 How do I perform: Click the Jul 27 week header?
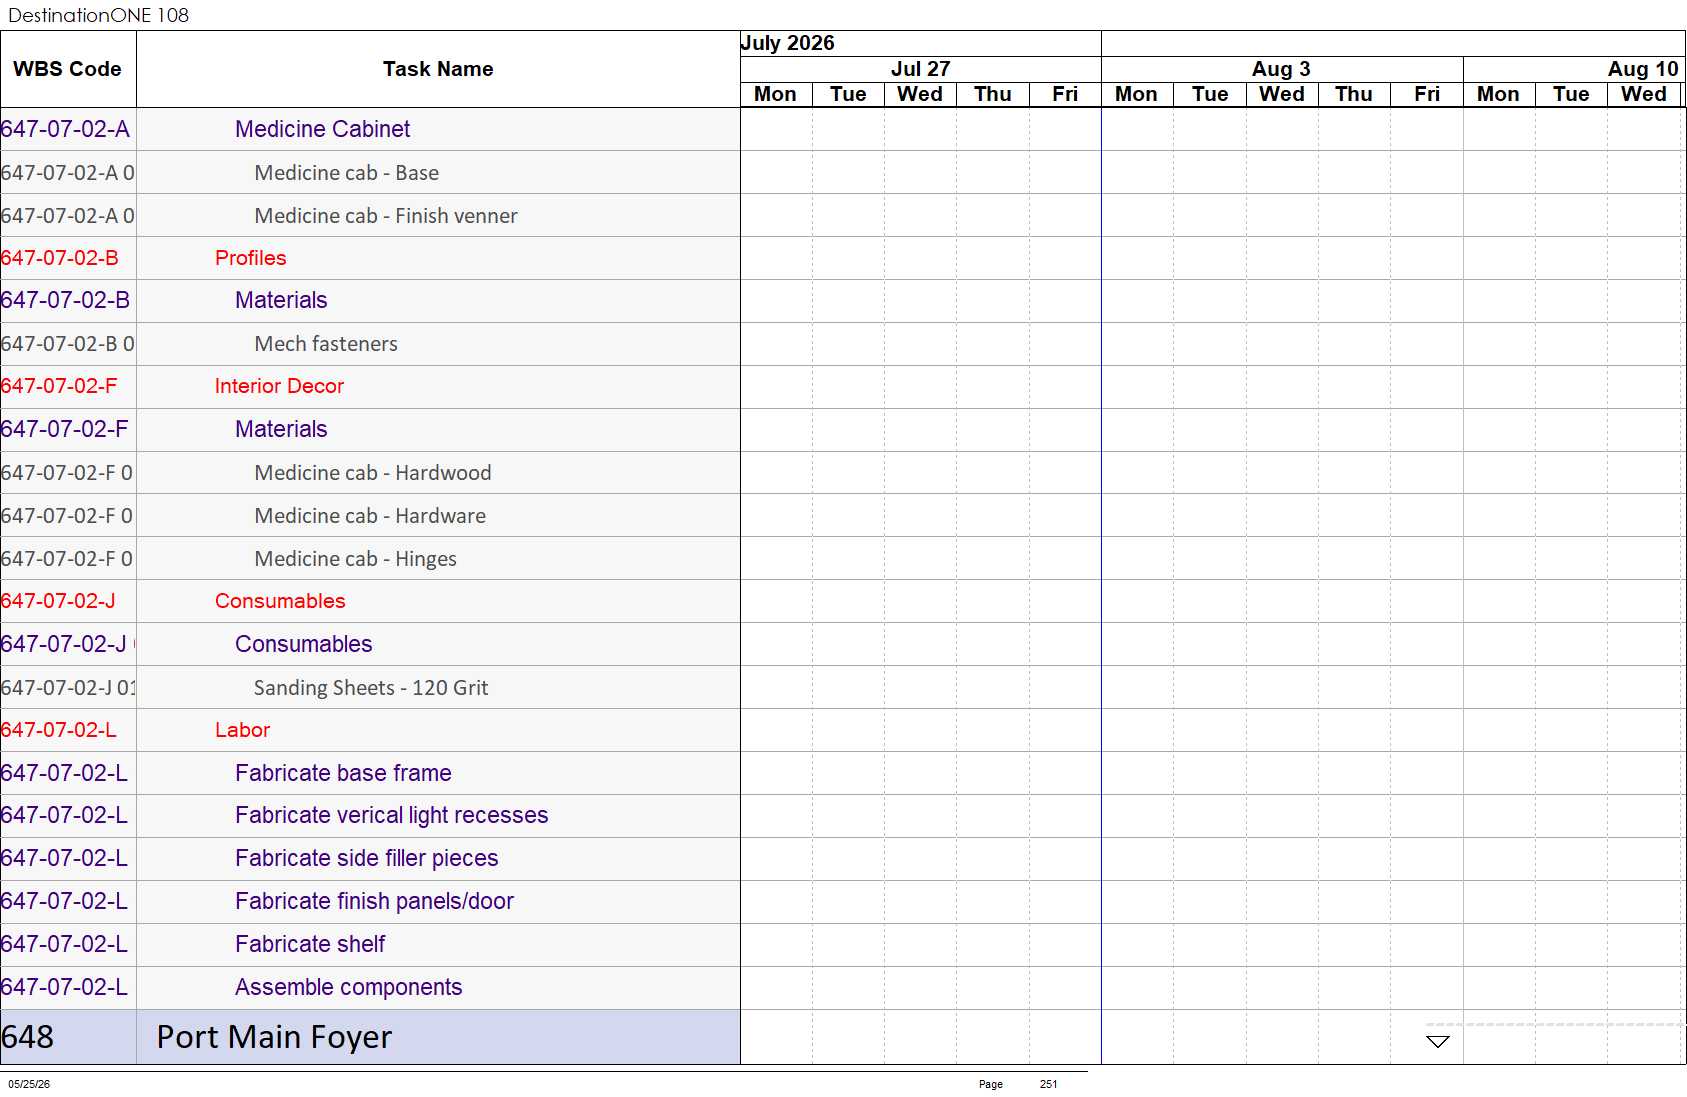tap(921, 69)
